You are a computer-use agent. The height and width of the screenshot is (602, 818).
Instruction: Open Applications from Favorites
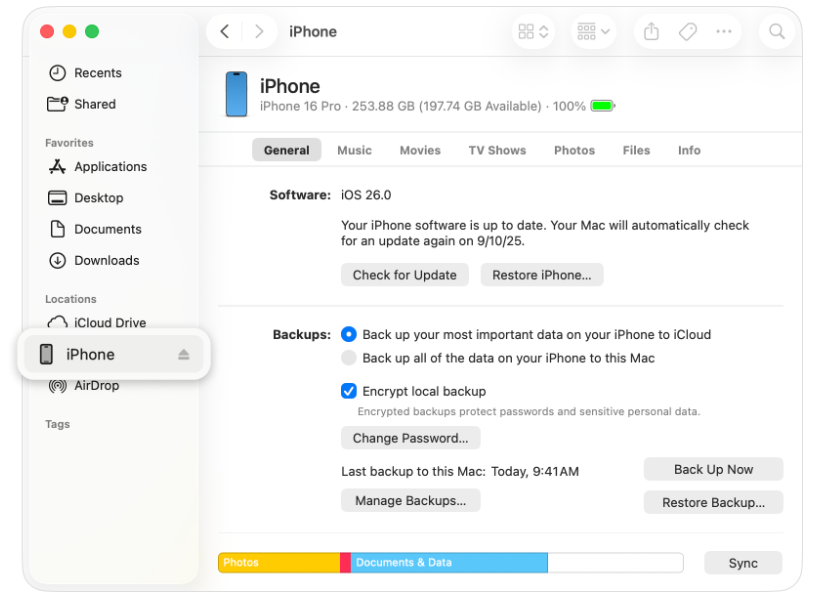point(113,166)
